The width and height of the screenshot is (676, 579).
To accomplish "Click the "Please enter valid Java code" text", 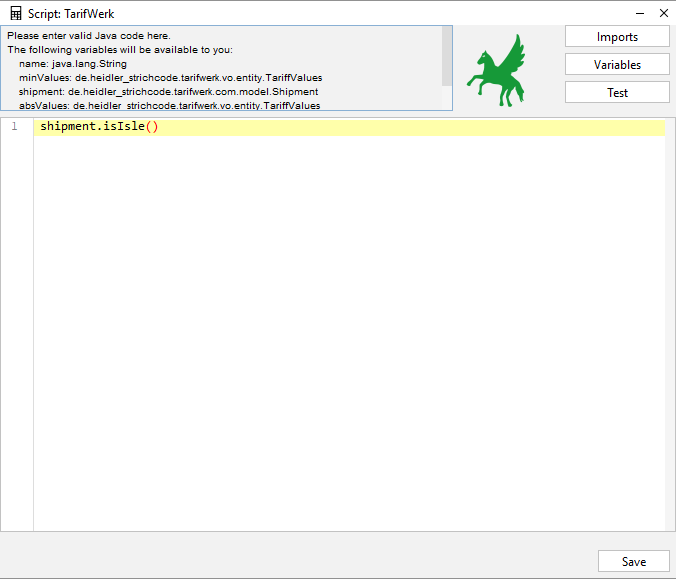I will [89, 36].
